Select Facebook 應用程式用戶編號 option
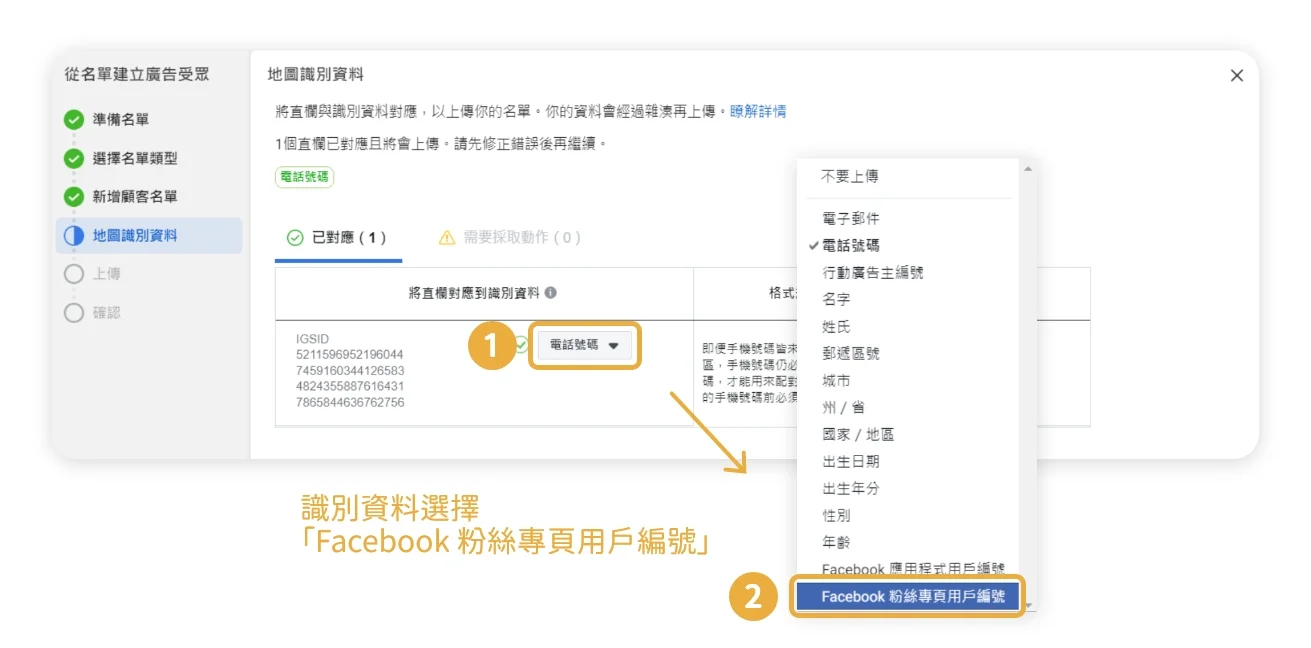 (913, 569)
